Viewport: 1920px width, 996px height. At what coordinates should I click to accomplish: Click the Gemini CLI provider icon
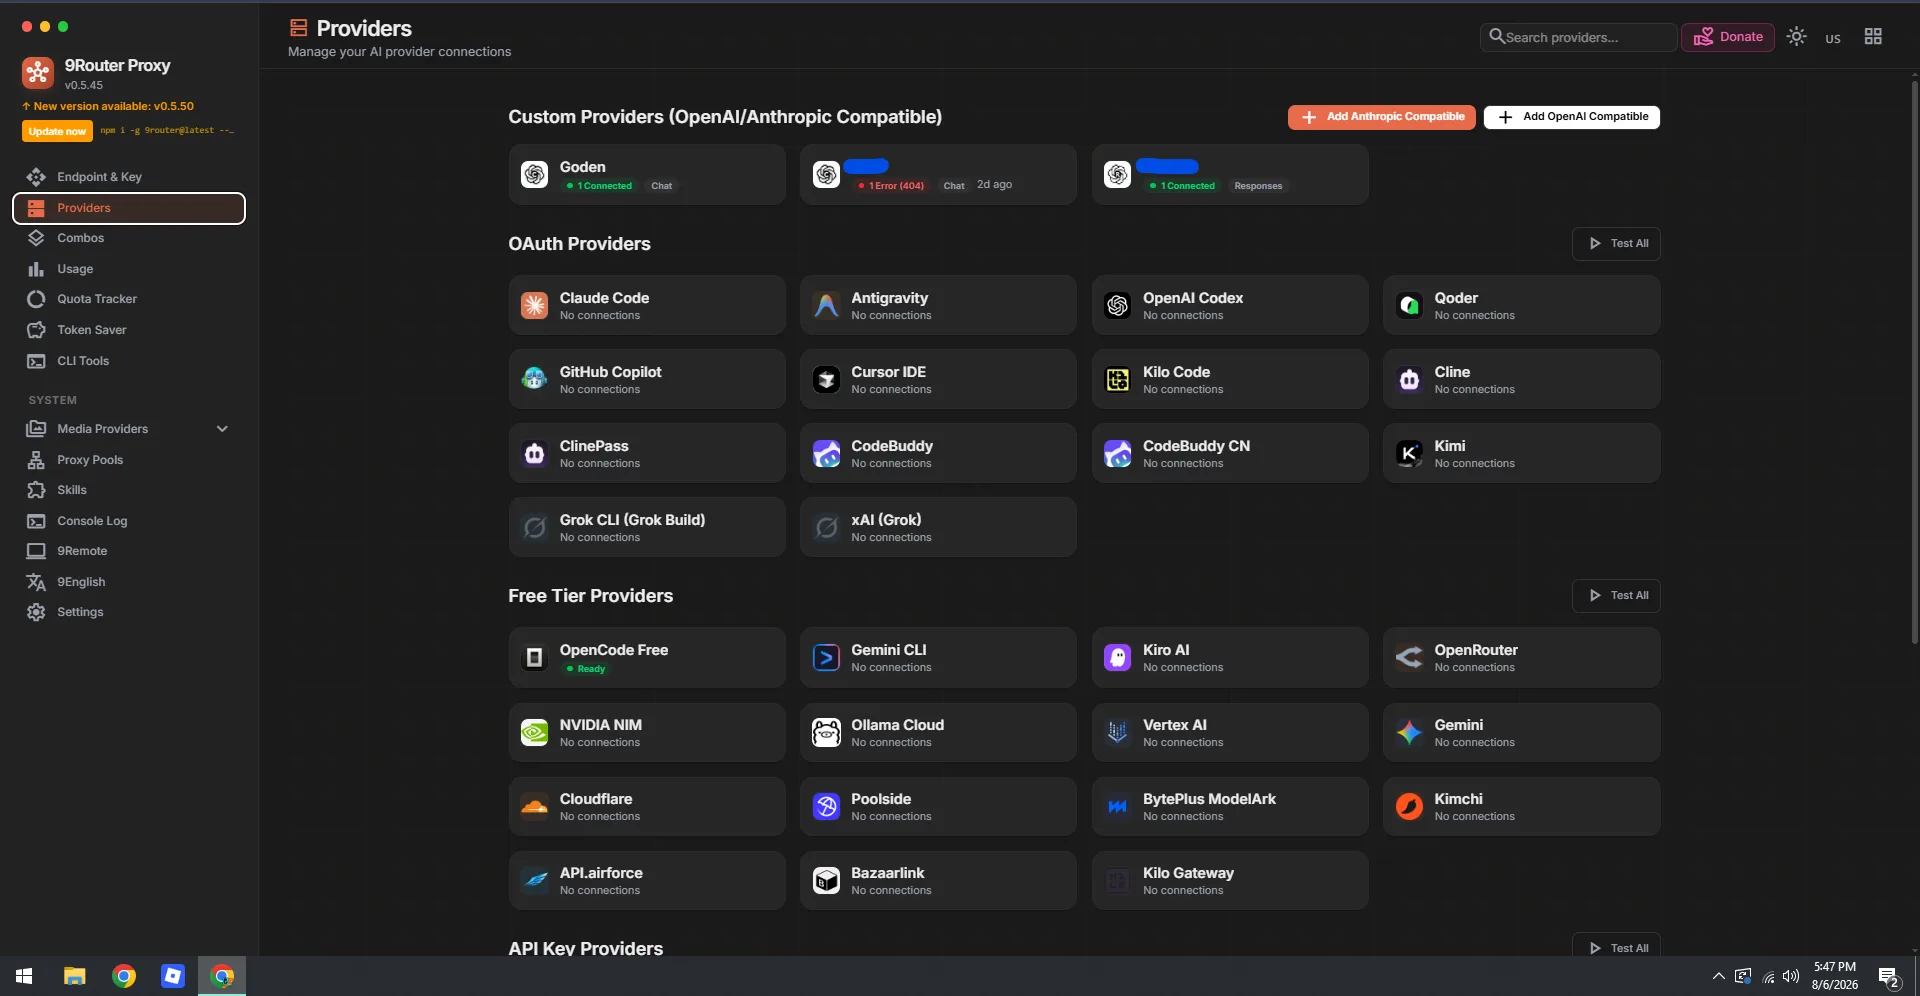826,657
